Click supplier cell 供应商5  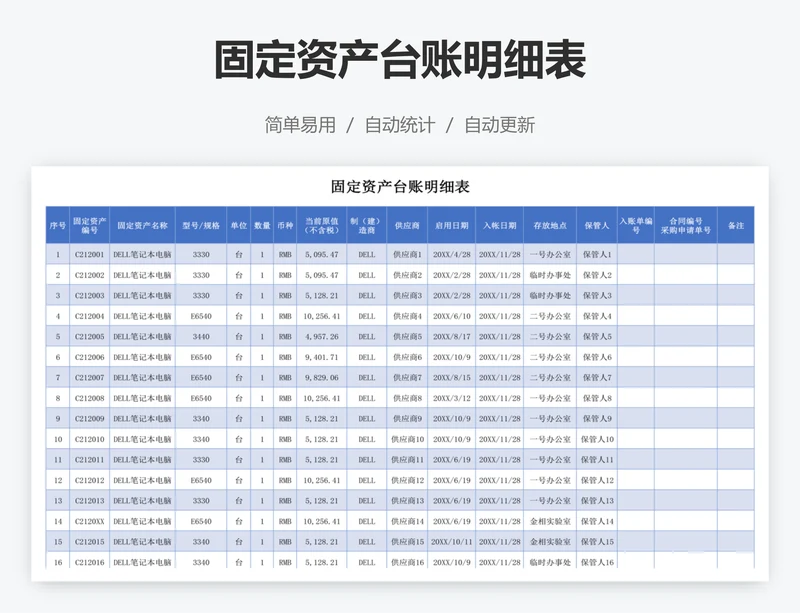(x=407, y=336)
